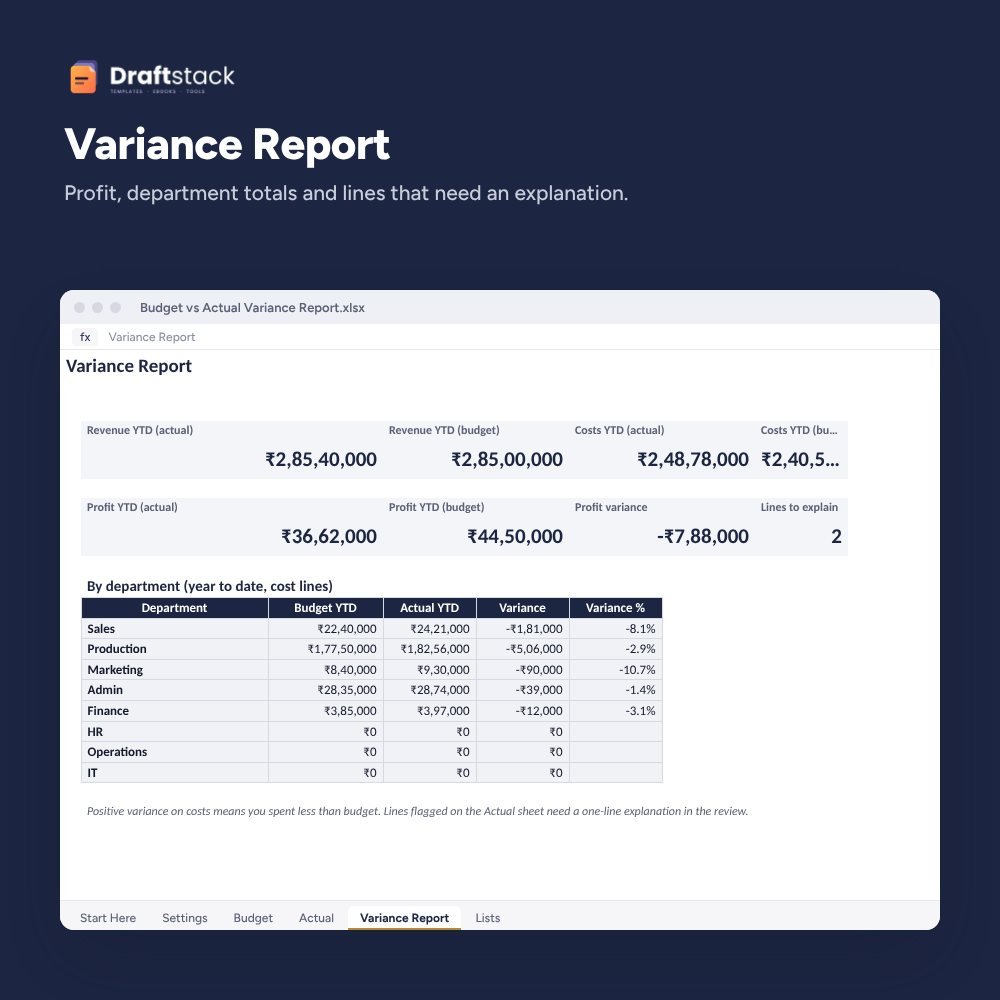The height and width of the screenshot is (1000, 1000).
Task: Click the Profit YTD (budget) label
Action: coord(436,508)
